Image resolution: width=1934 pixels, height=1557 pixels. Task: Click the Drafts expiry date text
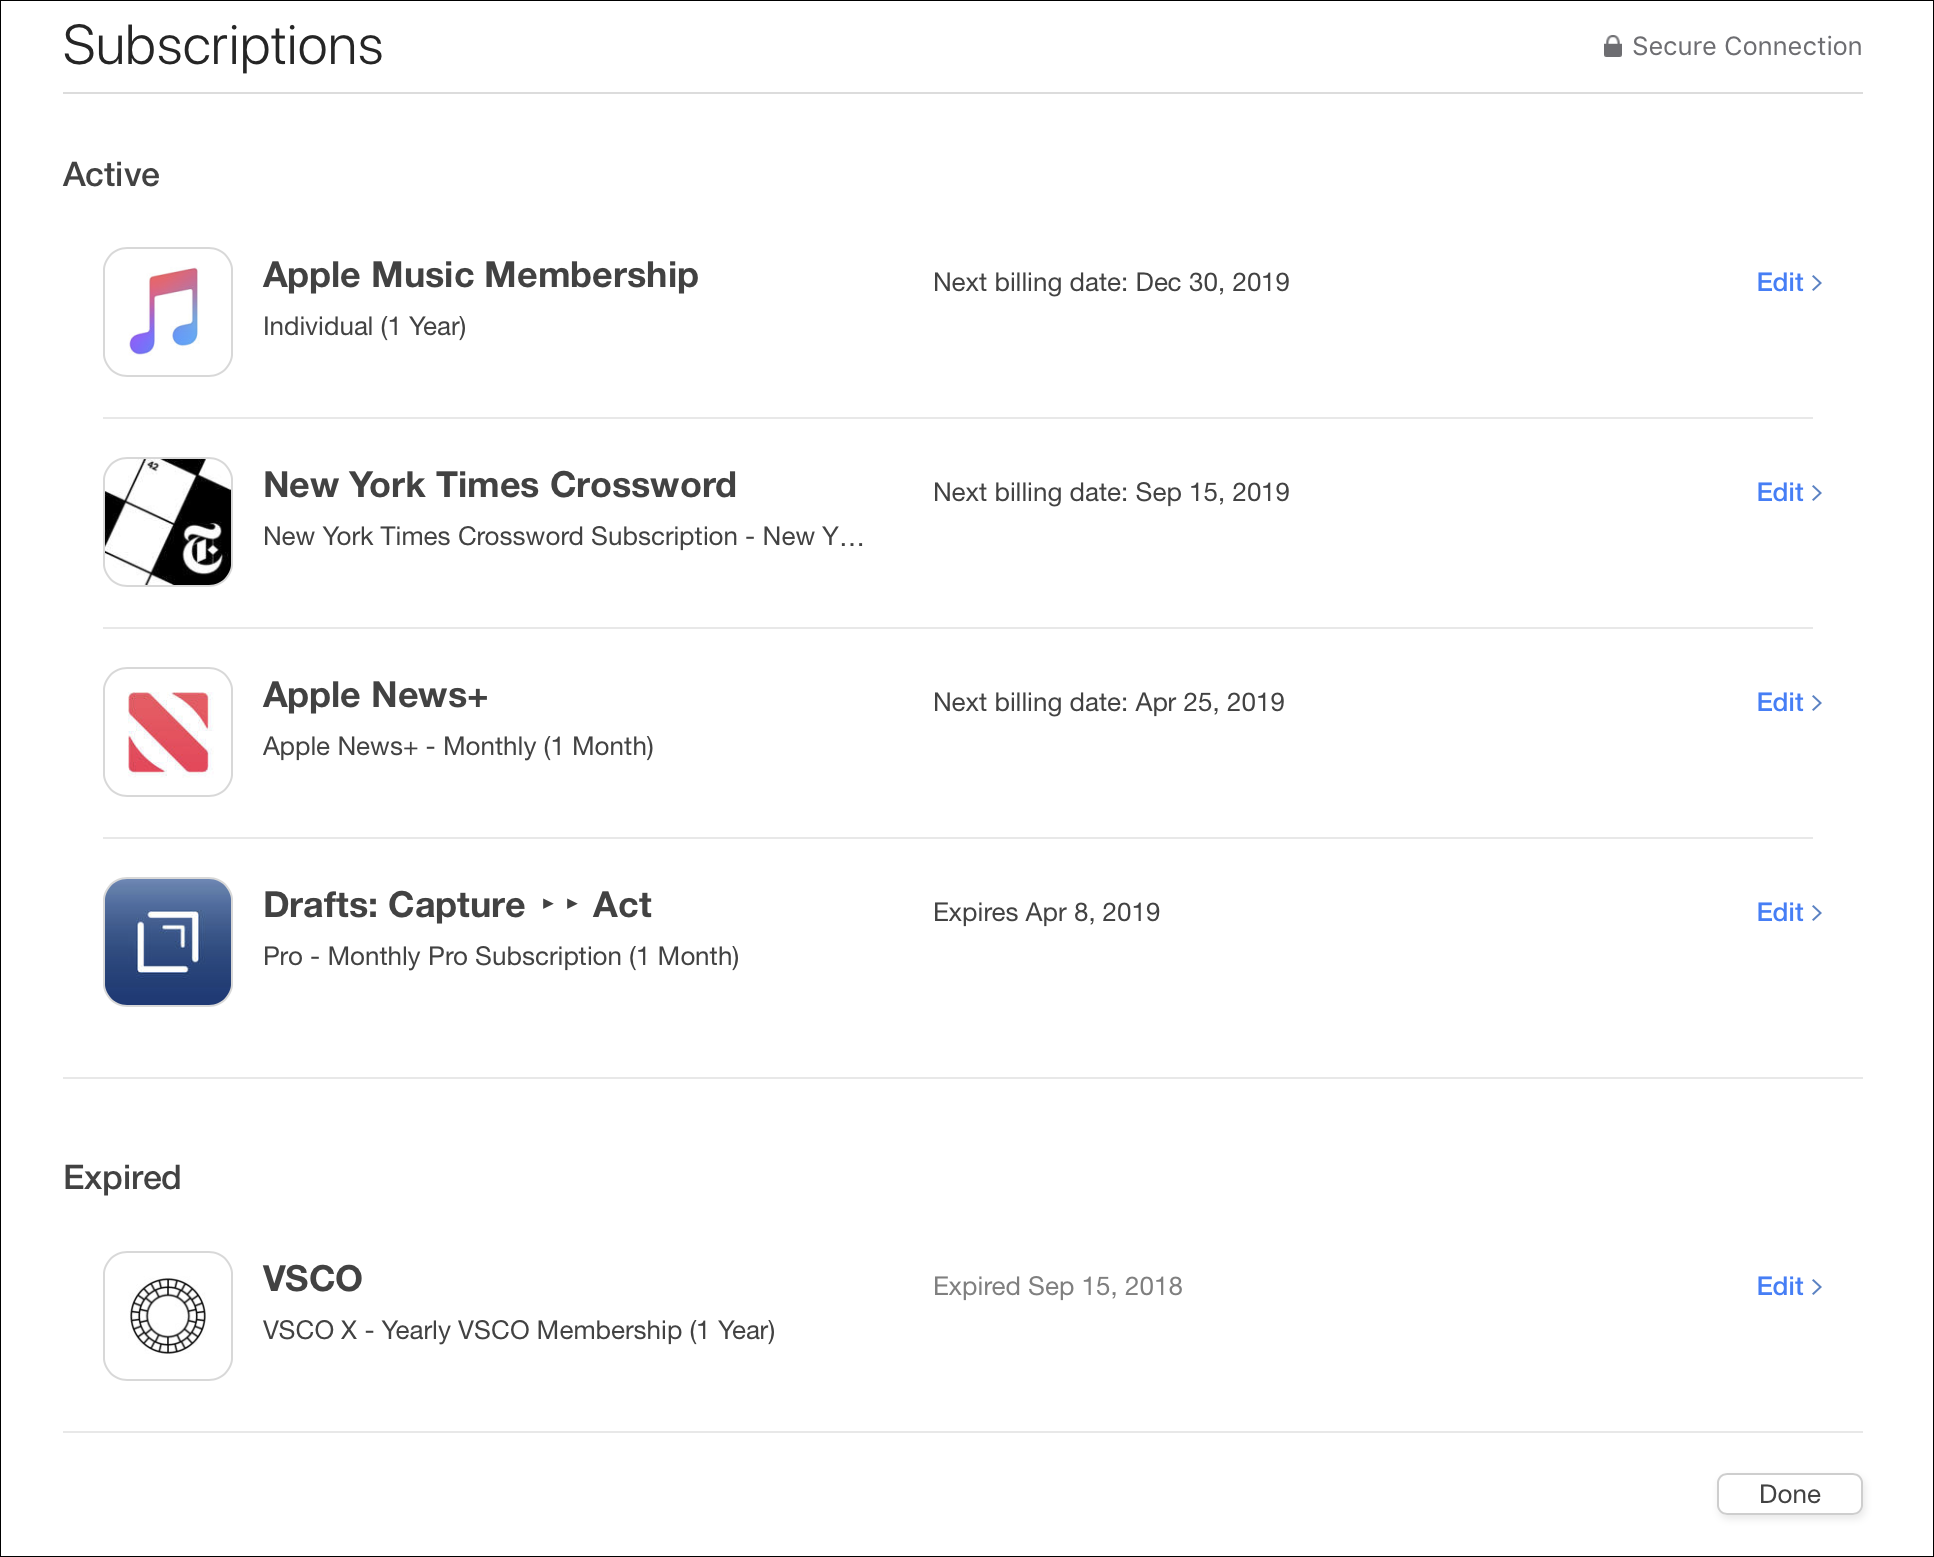pos(1046,912)
